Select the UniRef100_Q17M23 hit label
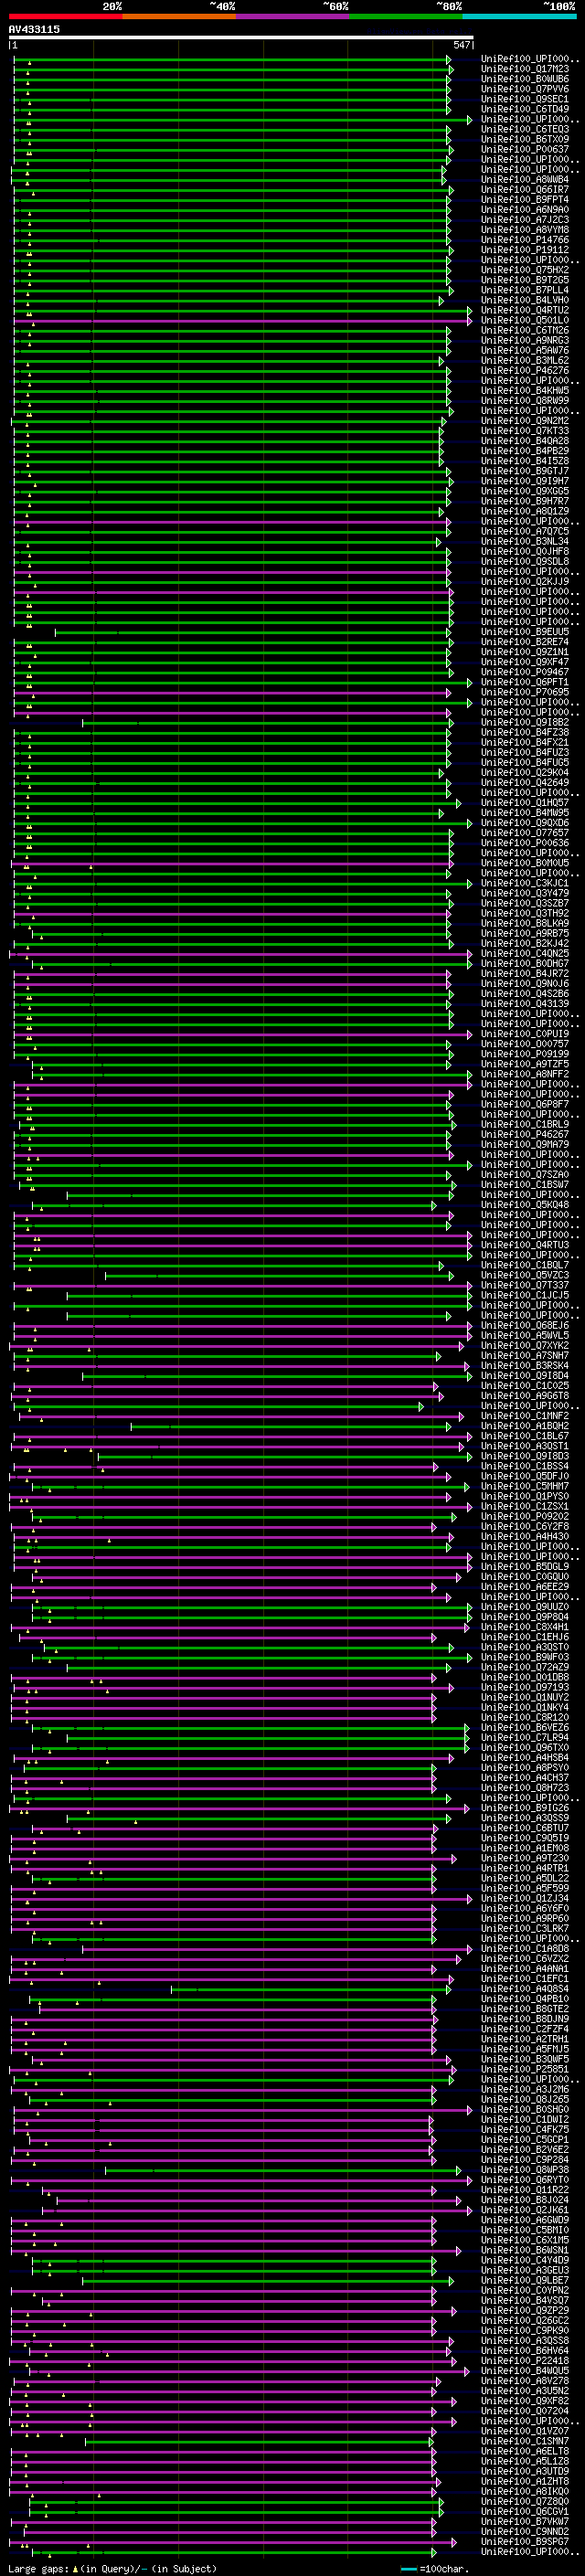The image size is (585, 2576). (x=525, y=70)
